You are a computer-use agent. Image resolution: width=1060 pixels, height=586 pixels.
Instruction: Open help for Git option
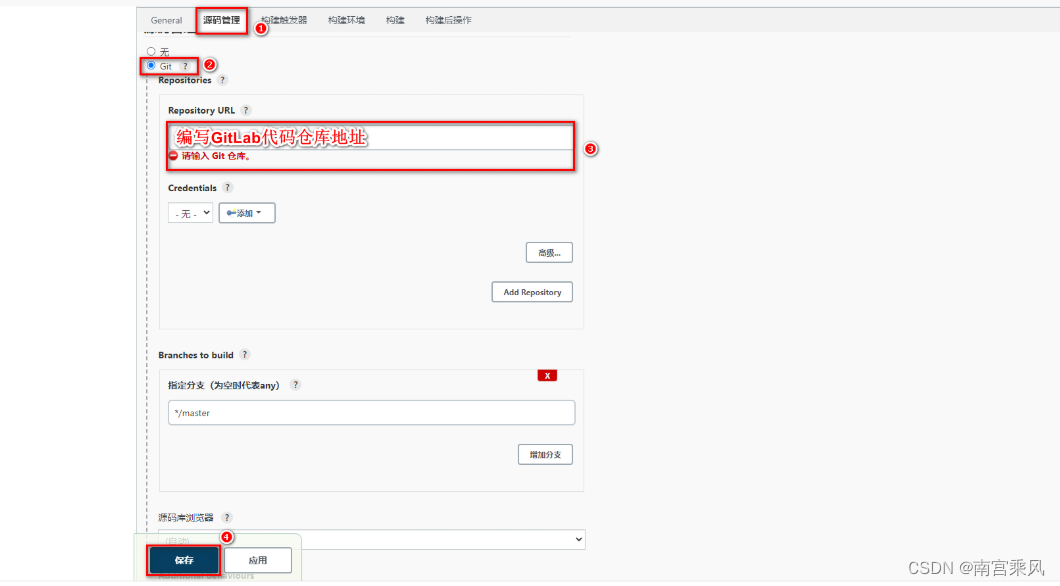click(185, 66)
